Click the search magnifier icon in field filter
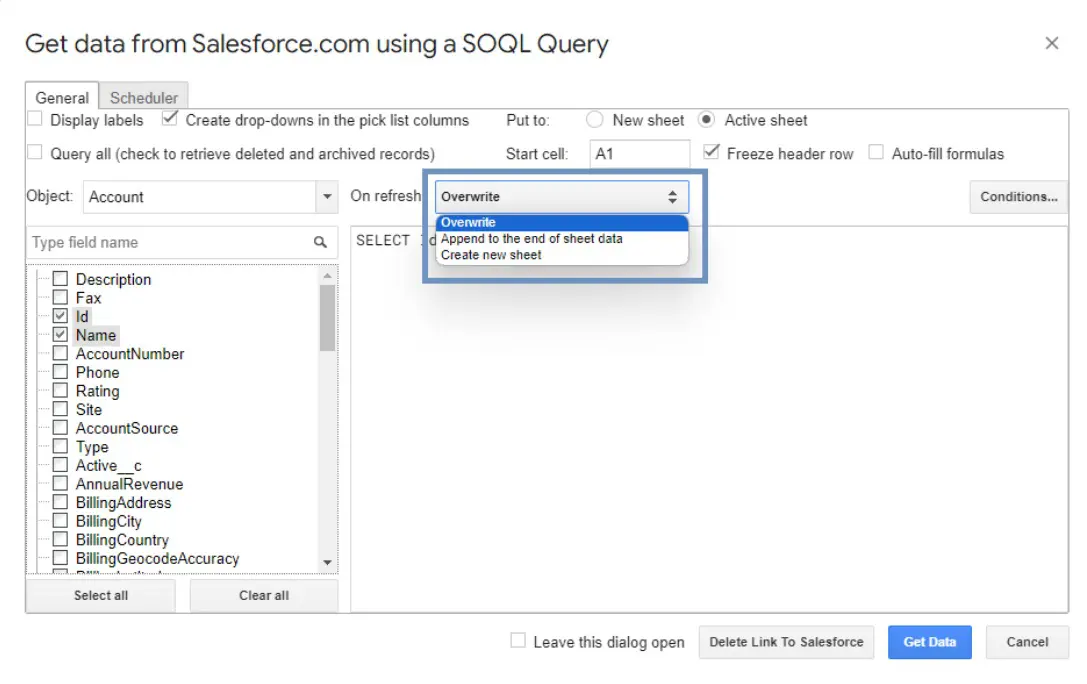 [320, 242]
